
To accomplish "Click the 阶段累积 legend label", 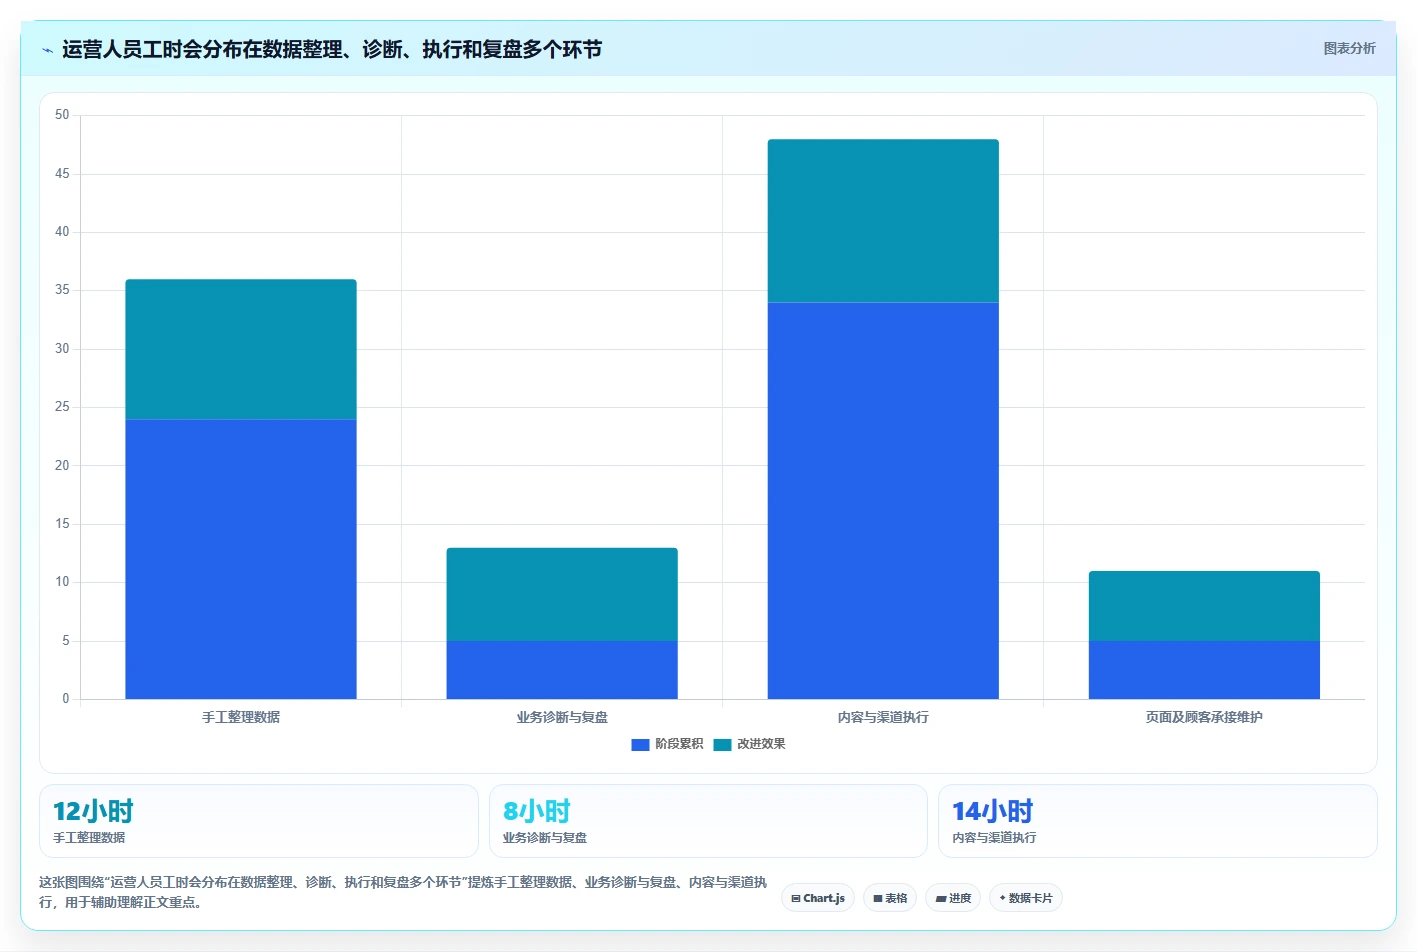I will tap(679, 744).
